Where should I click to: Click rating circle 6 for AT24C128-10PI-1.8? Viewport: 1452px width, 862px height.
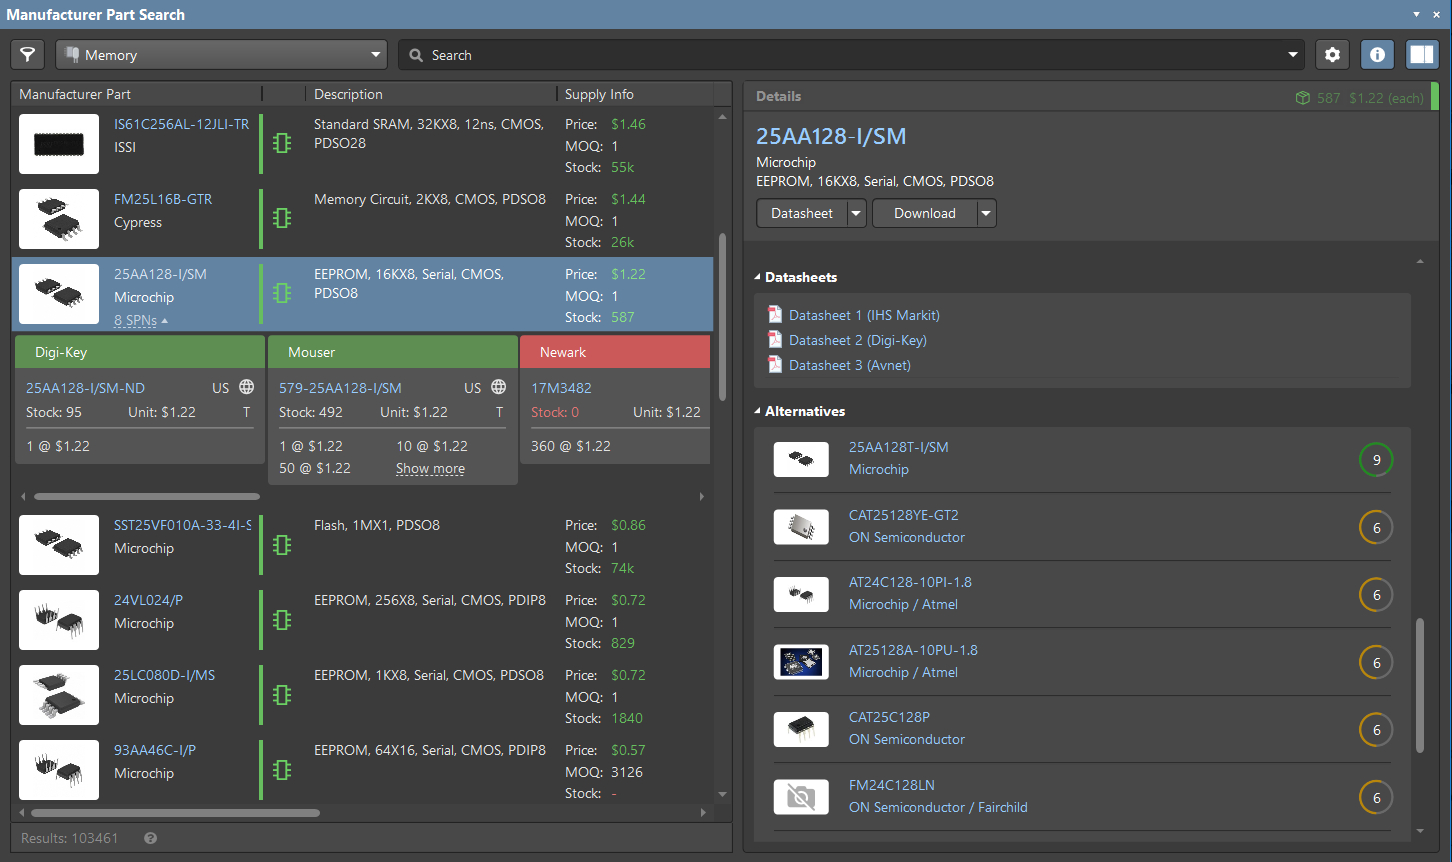click(x=1376, y=595)
